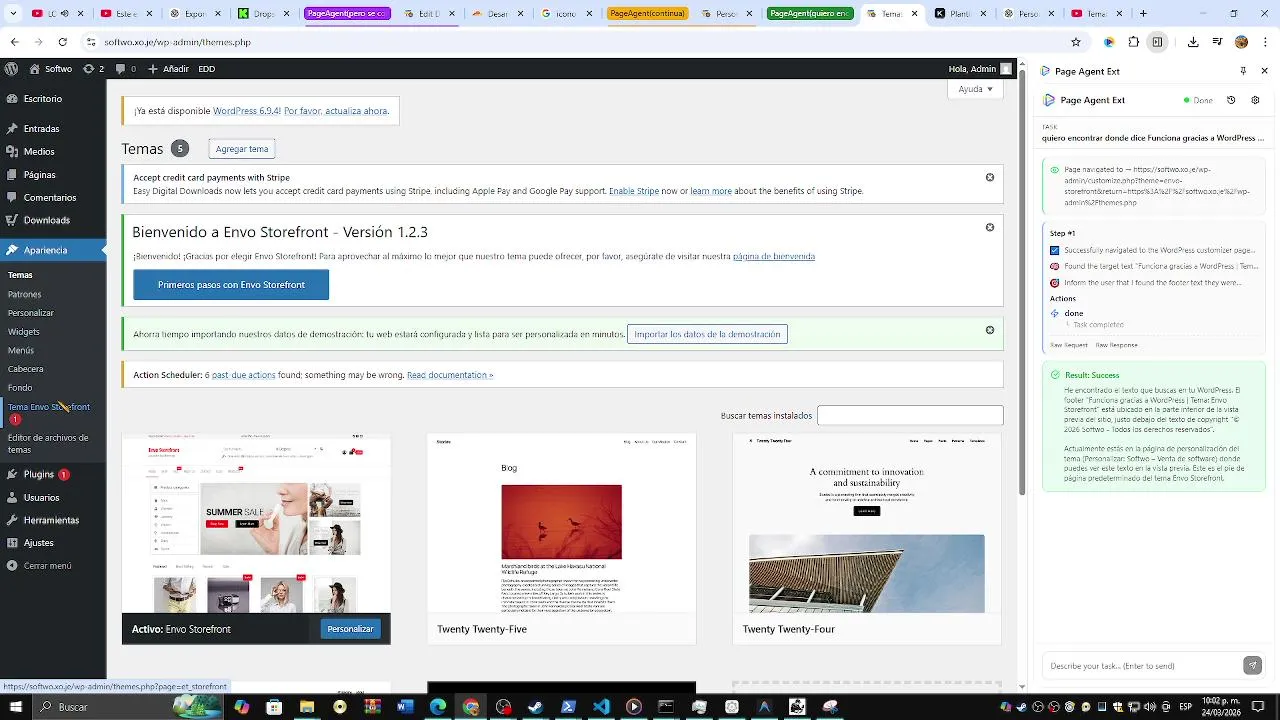Collapse sidebar with Cerrar menú
The width and height of the screenshot is (1280, 720).
[x=46, y=566]
